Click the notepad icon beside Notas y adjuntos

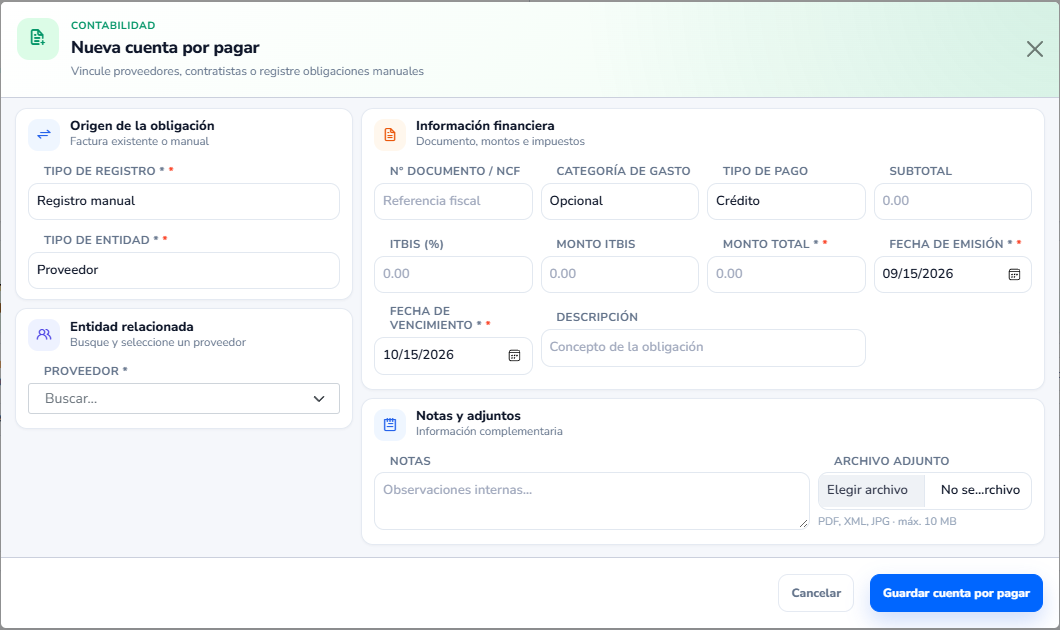(390, 424)
